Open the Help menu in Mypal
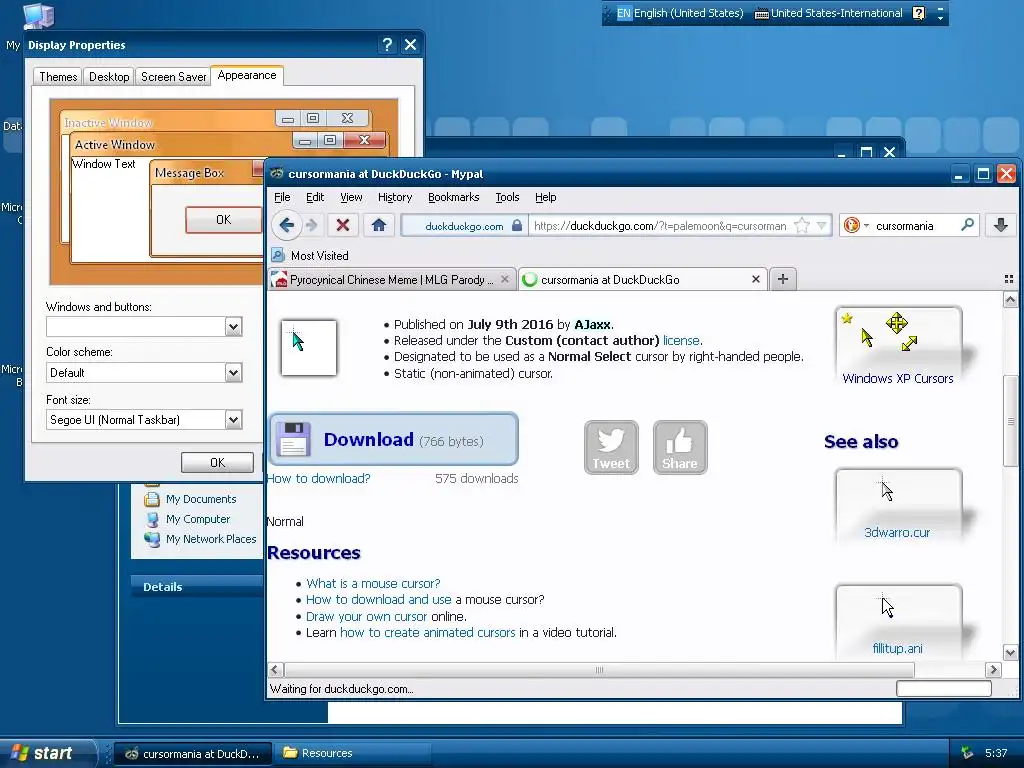This screenshot has height=768, width=1024. pos(545,197)
